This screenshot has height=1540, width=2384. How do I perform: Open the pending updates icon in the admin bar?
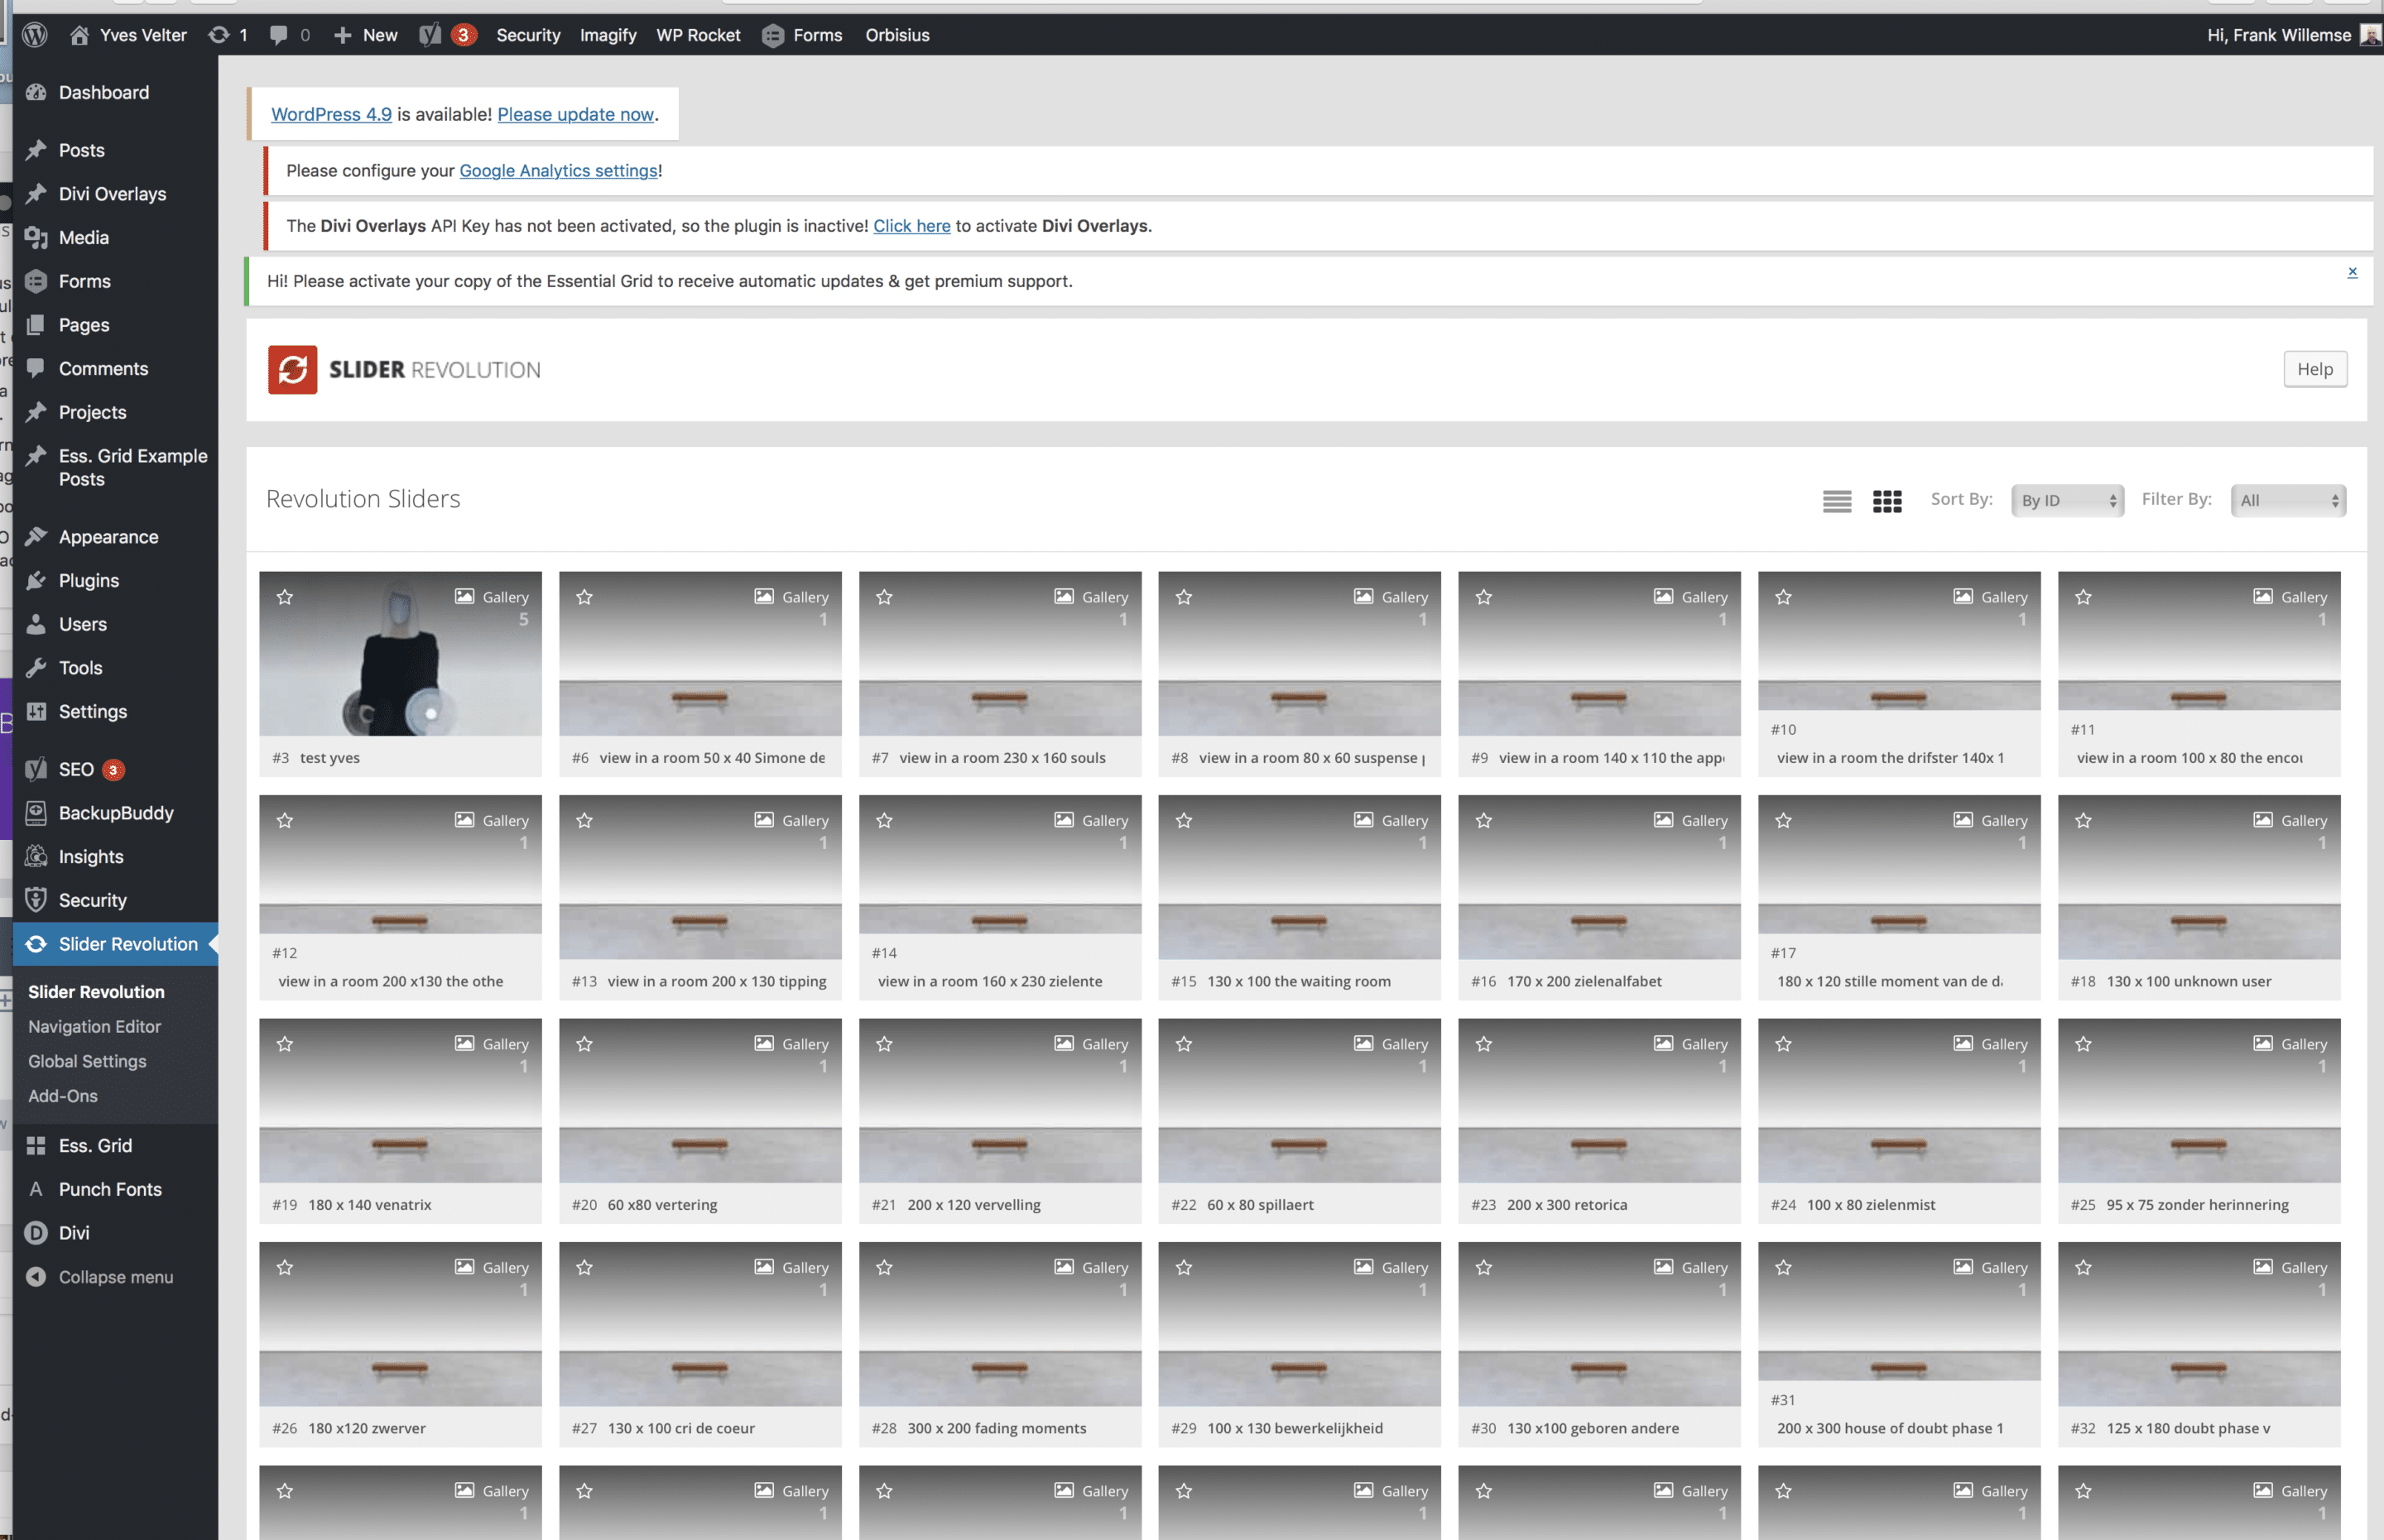tap(228, 35)
